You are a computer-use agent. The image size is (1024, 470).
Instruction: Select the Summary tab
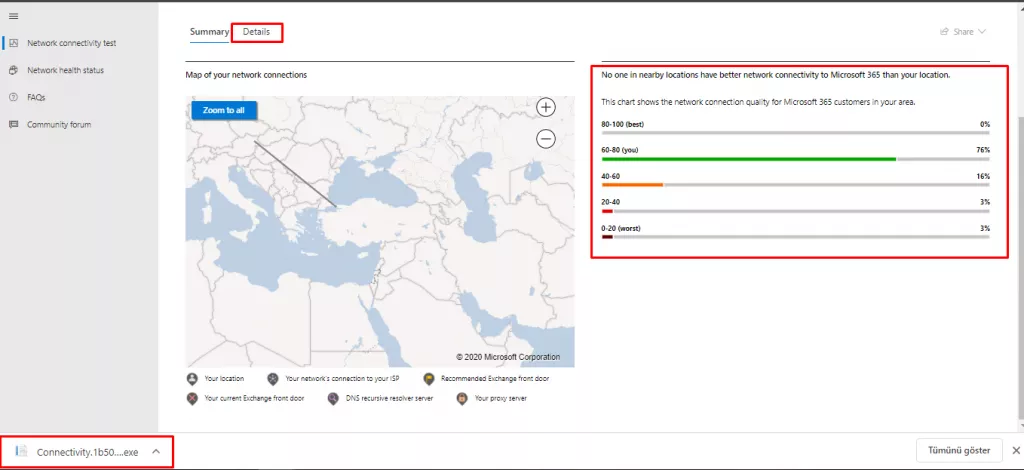pyautogui.click(x=209, y=32)
